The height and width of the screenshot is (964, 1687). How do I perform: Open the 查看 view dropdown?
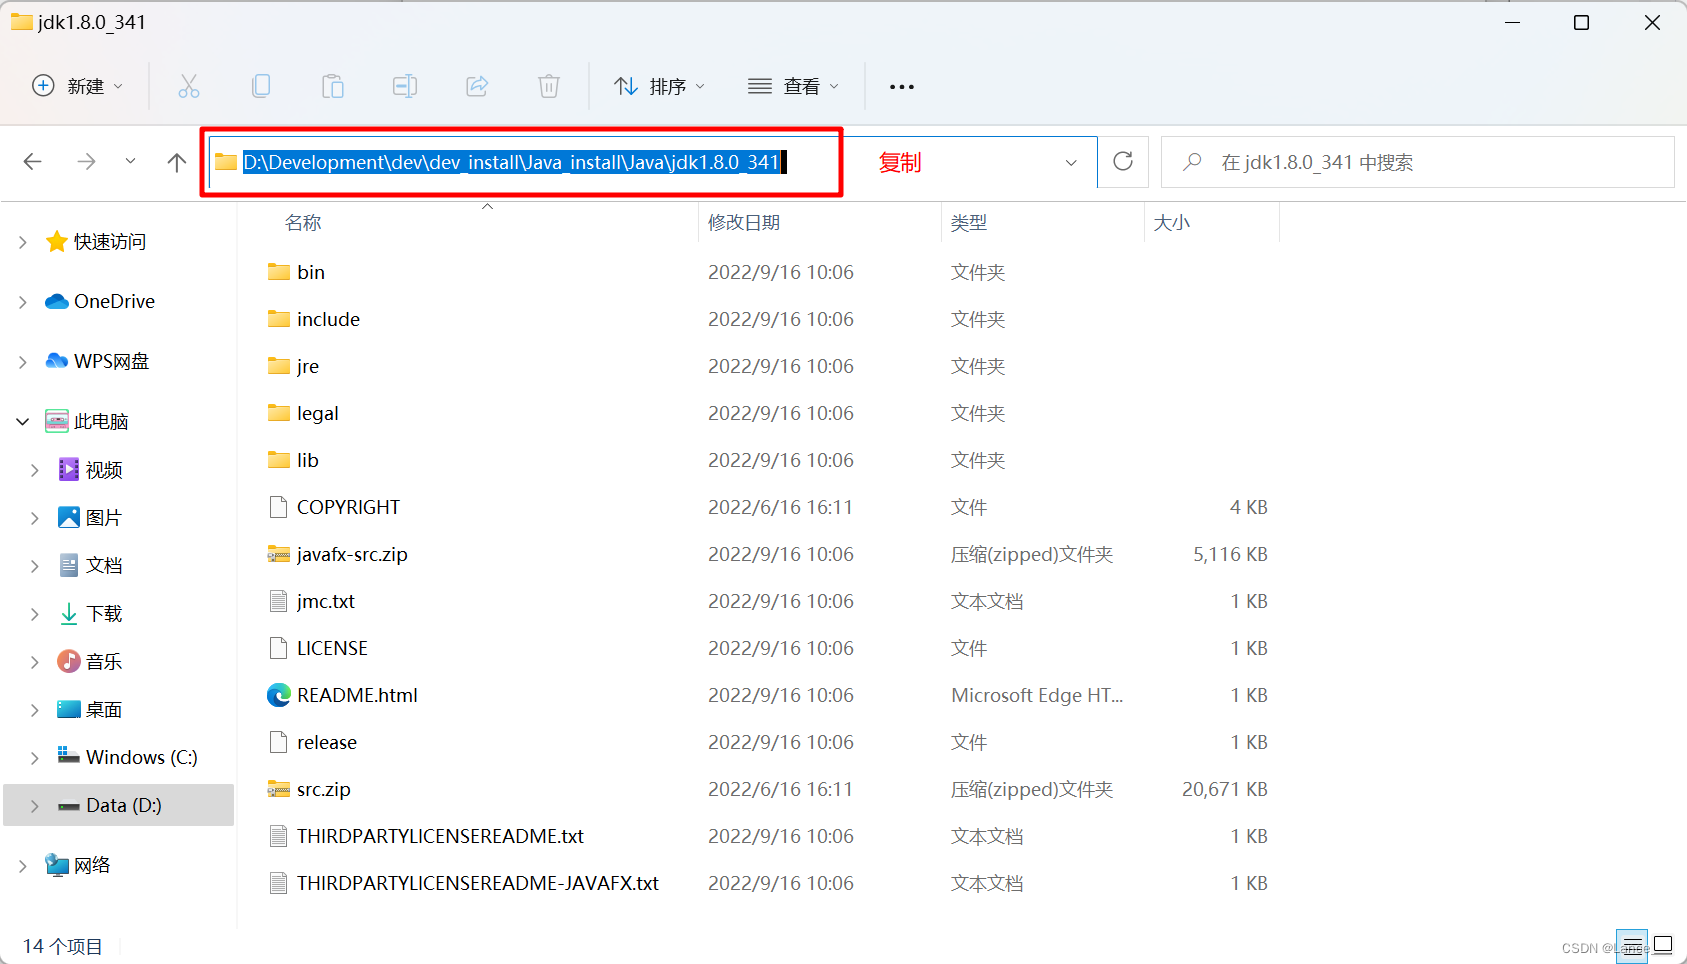pos(793,86)
